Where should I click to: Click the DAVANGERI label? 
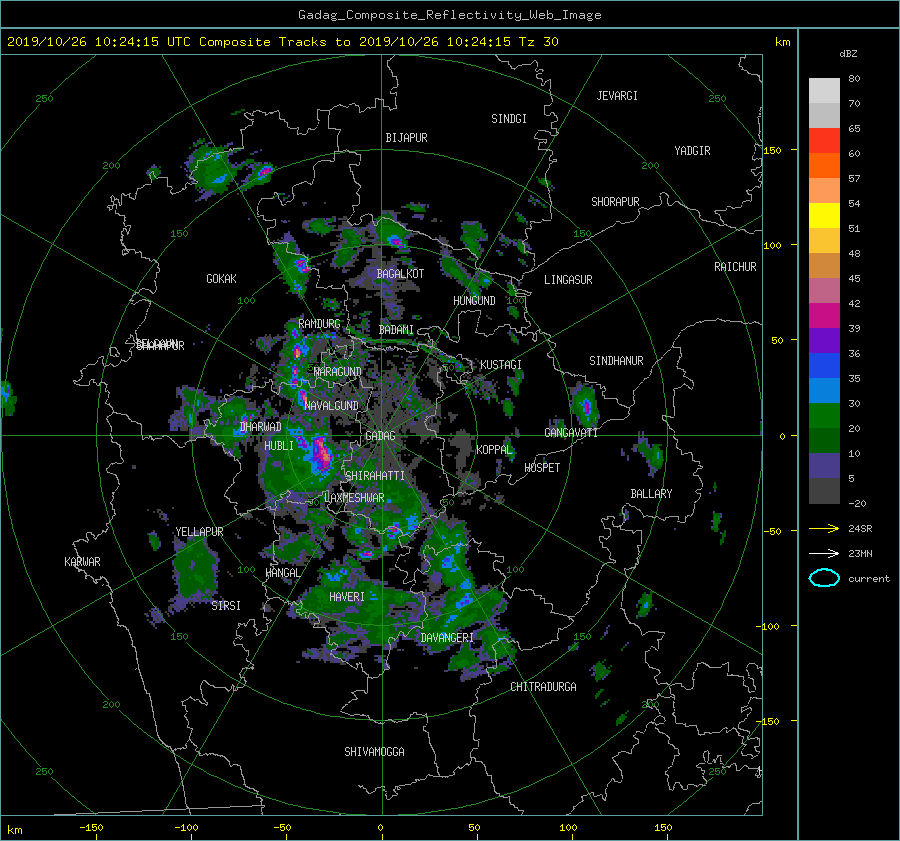pos(447,638)
